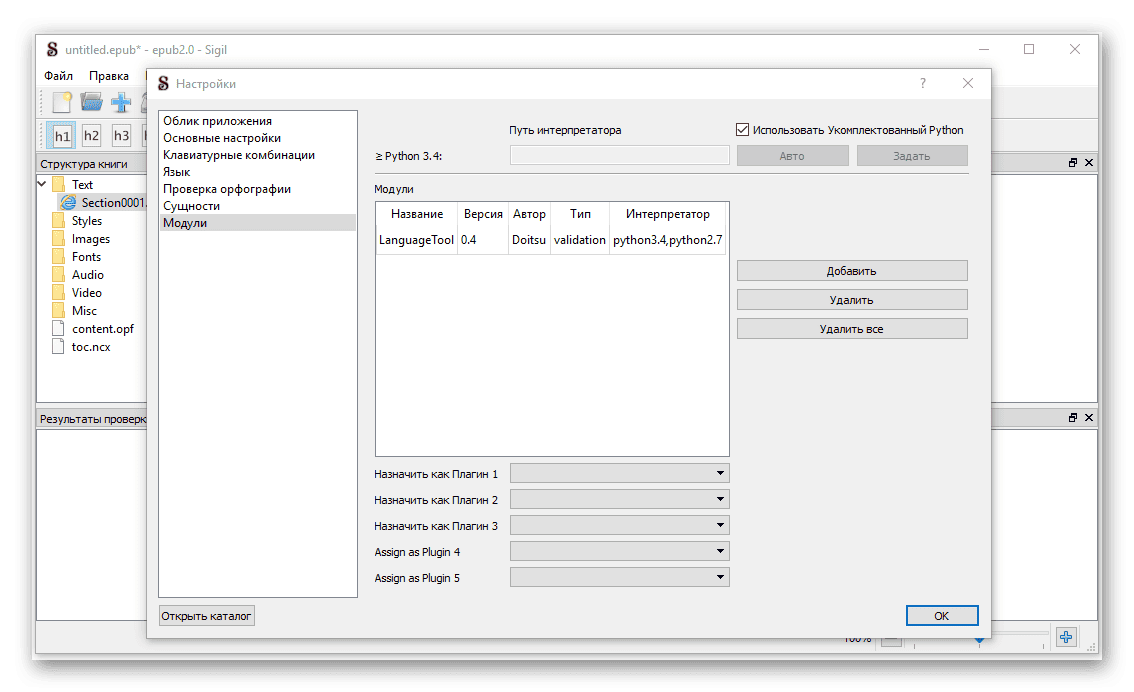The image size is (1134, 692).
Task: Go to Сущности settings page
Action: tap(258, 206)
